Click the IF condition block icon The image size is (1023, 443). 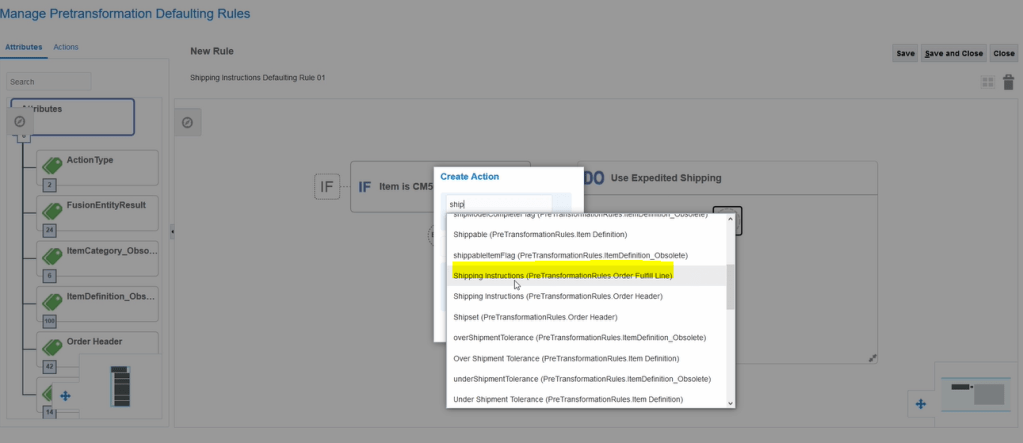tap(327, 186)
